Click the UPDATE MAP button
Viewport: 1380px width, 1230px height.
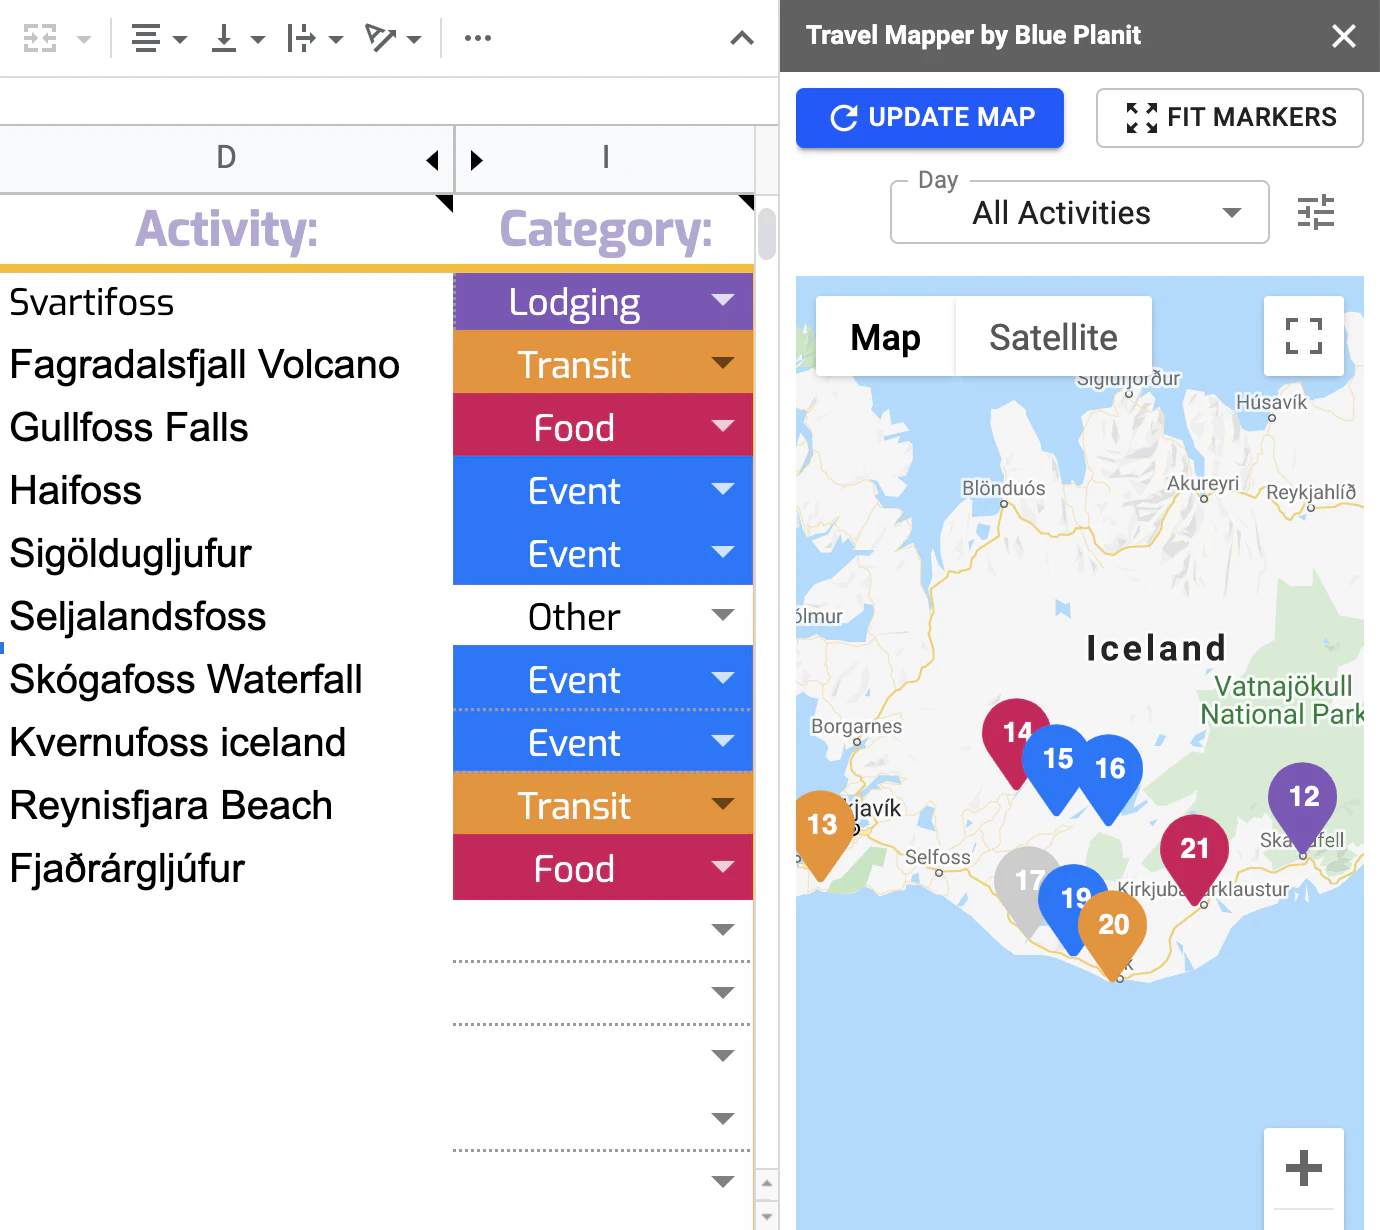click(x=930, y=118)
